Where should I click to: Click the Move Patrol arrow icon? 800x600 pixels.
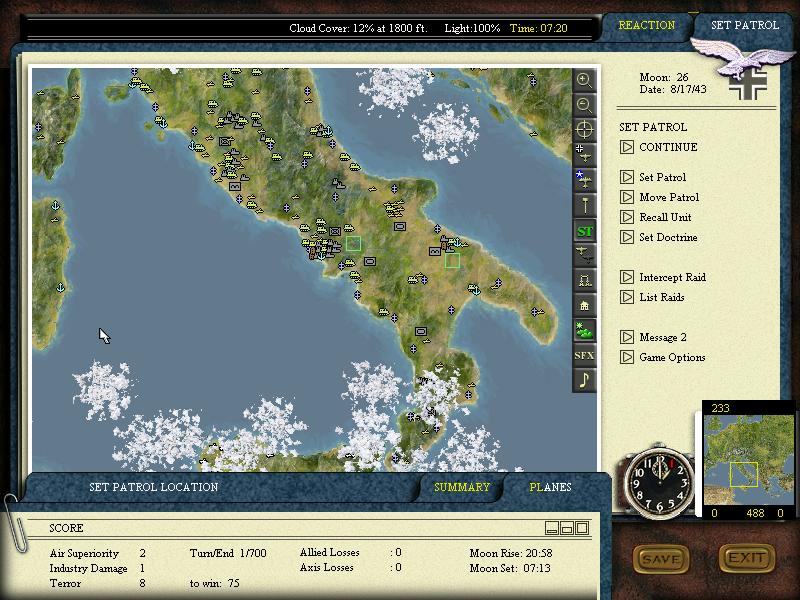point(627,197)
